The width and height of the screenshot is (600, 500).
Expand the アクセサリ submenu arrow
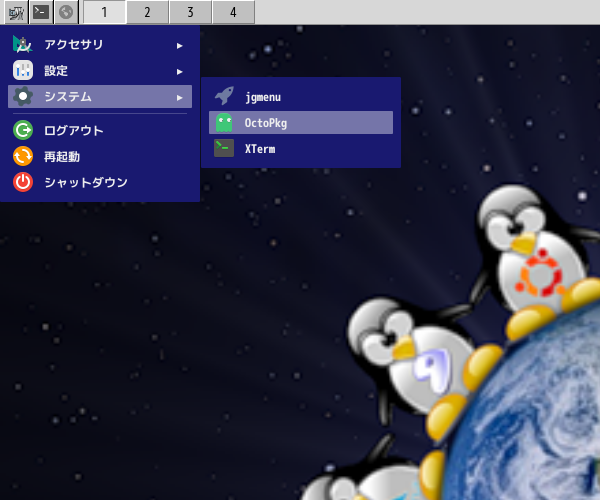(x=179, y=46)
